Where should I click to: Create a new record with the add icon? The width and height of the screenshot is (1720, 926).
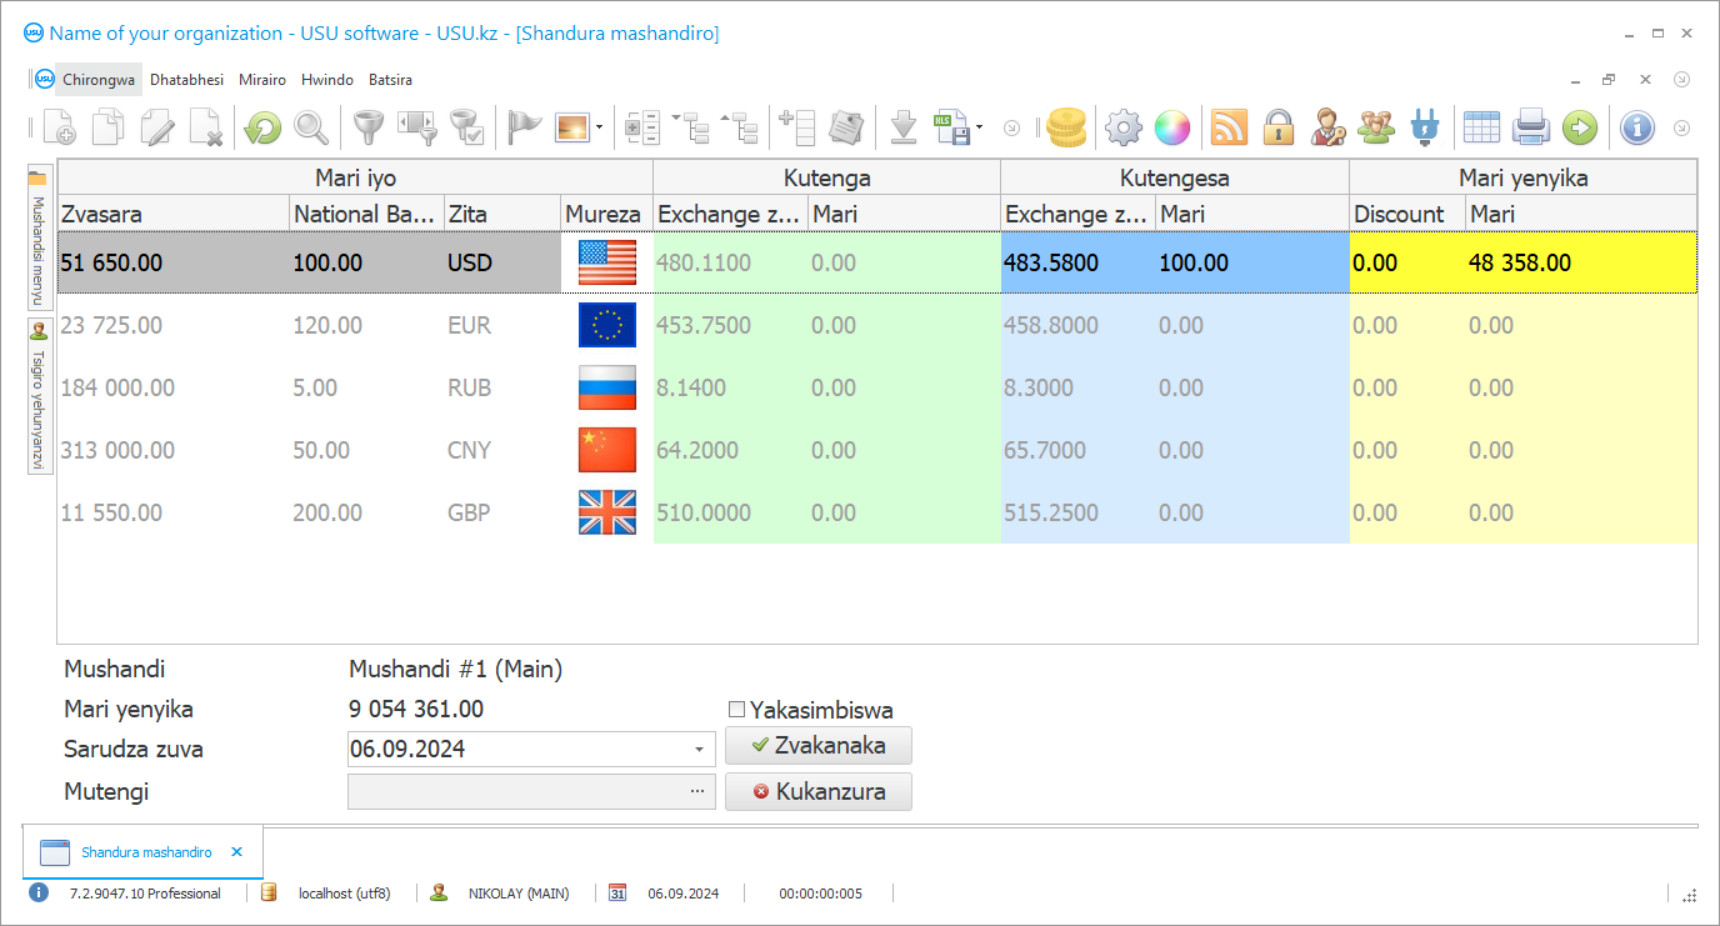click(x=58, y=128)
